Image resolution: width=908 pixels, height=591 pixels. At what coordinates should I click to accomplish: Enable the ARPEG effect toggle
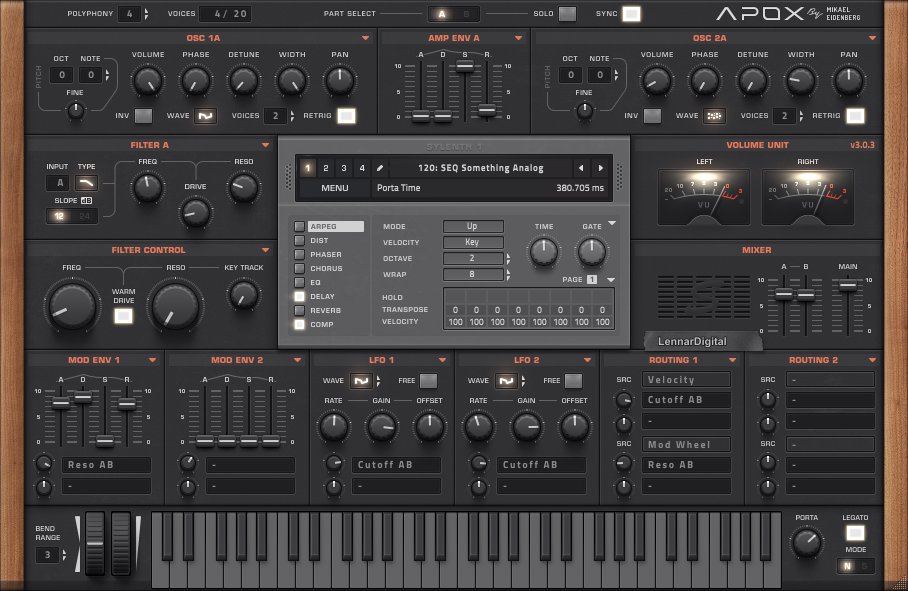[x=299, y=226]
